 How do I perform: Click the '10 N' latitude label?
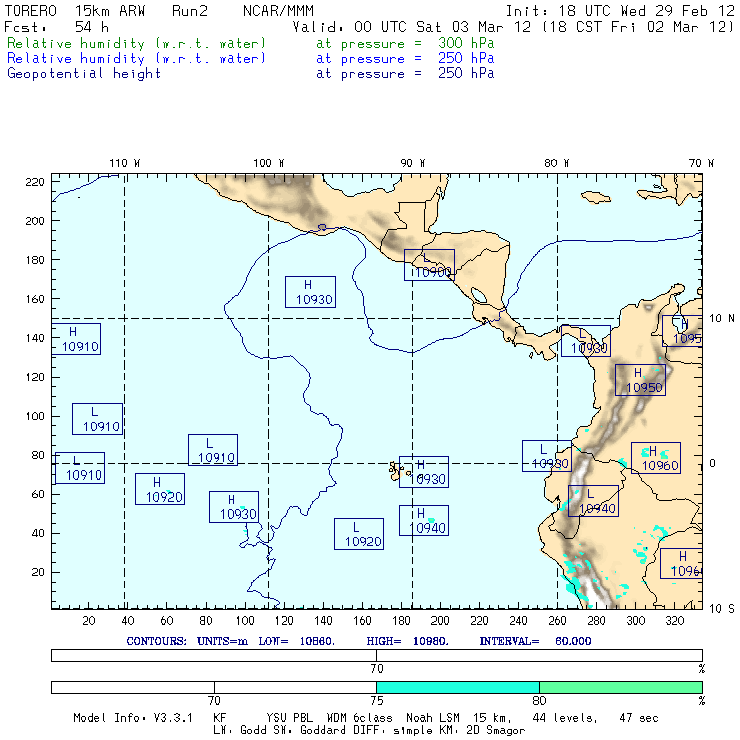[722, 319]
